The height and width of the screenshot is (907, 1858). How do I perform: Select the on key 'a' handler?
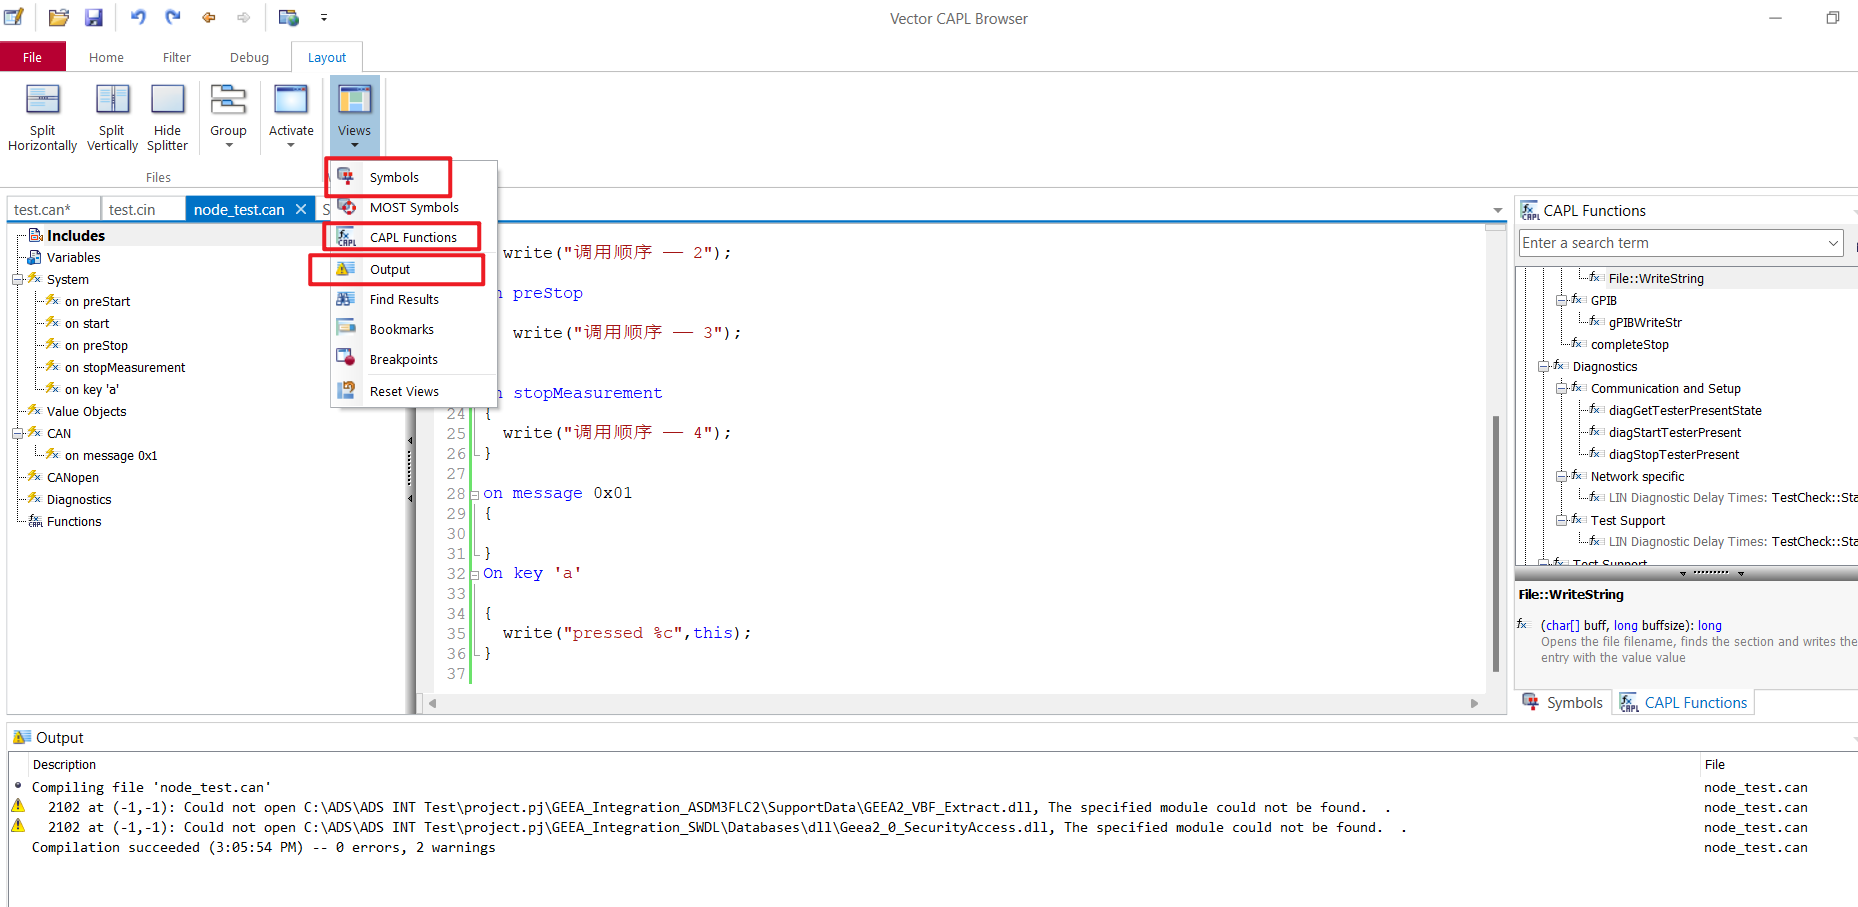point(91,389)
